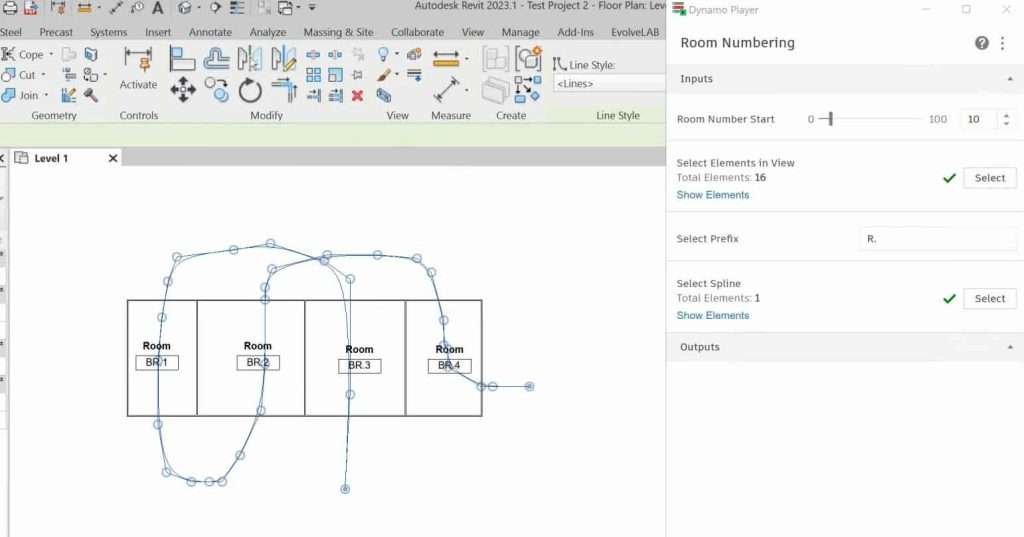
Task: Select the Copy tool in Modify panel
Action: coord(217,90)
